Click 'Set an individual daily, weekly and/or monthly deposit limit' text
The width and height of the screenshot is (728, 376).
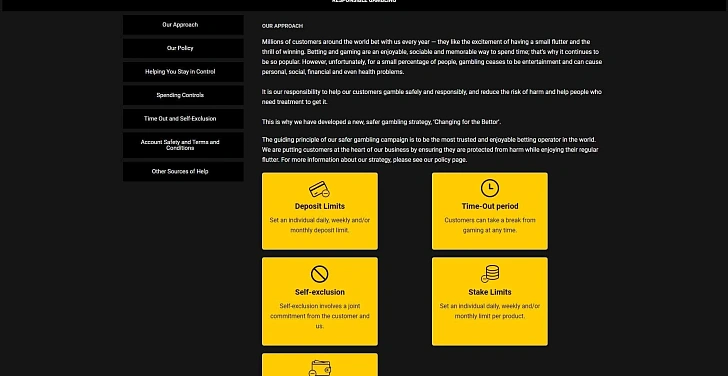click(319, 225)
